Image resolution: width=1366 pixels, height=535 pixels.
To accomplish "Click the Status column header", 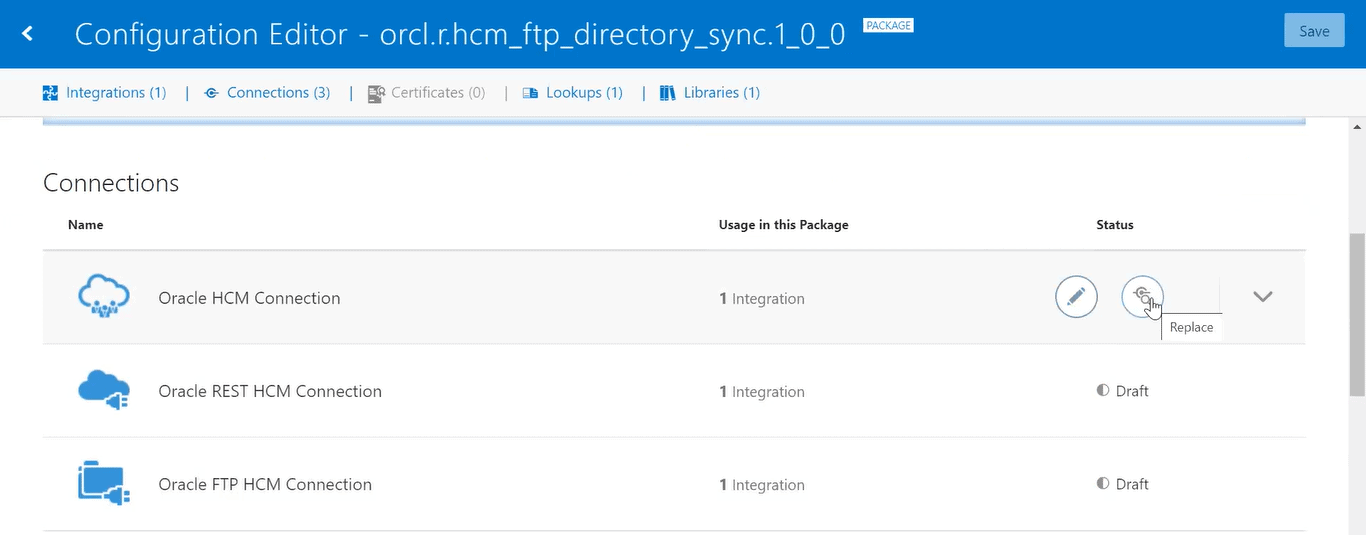I will click(x=1115, y=225).
